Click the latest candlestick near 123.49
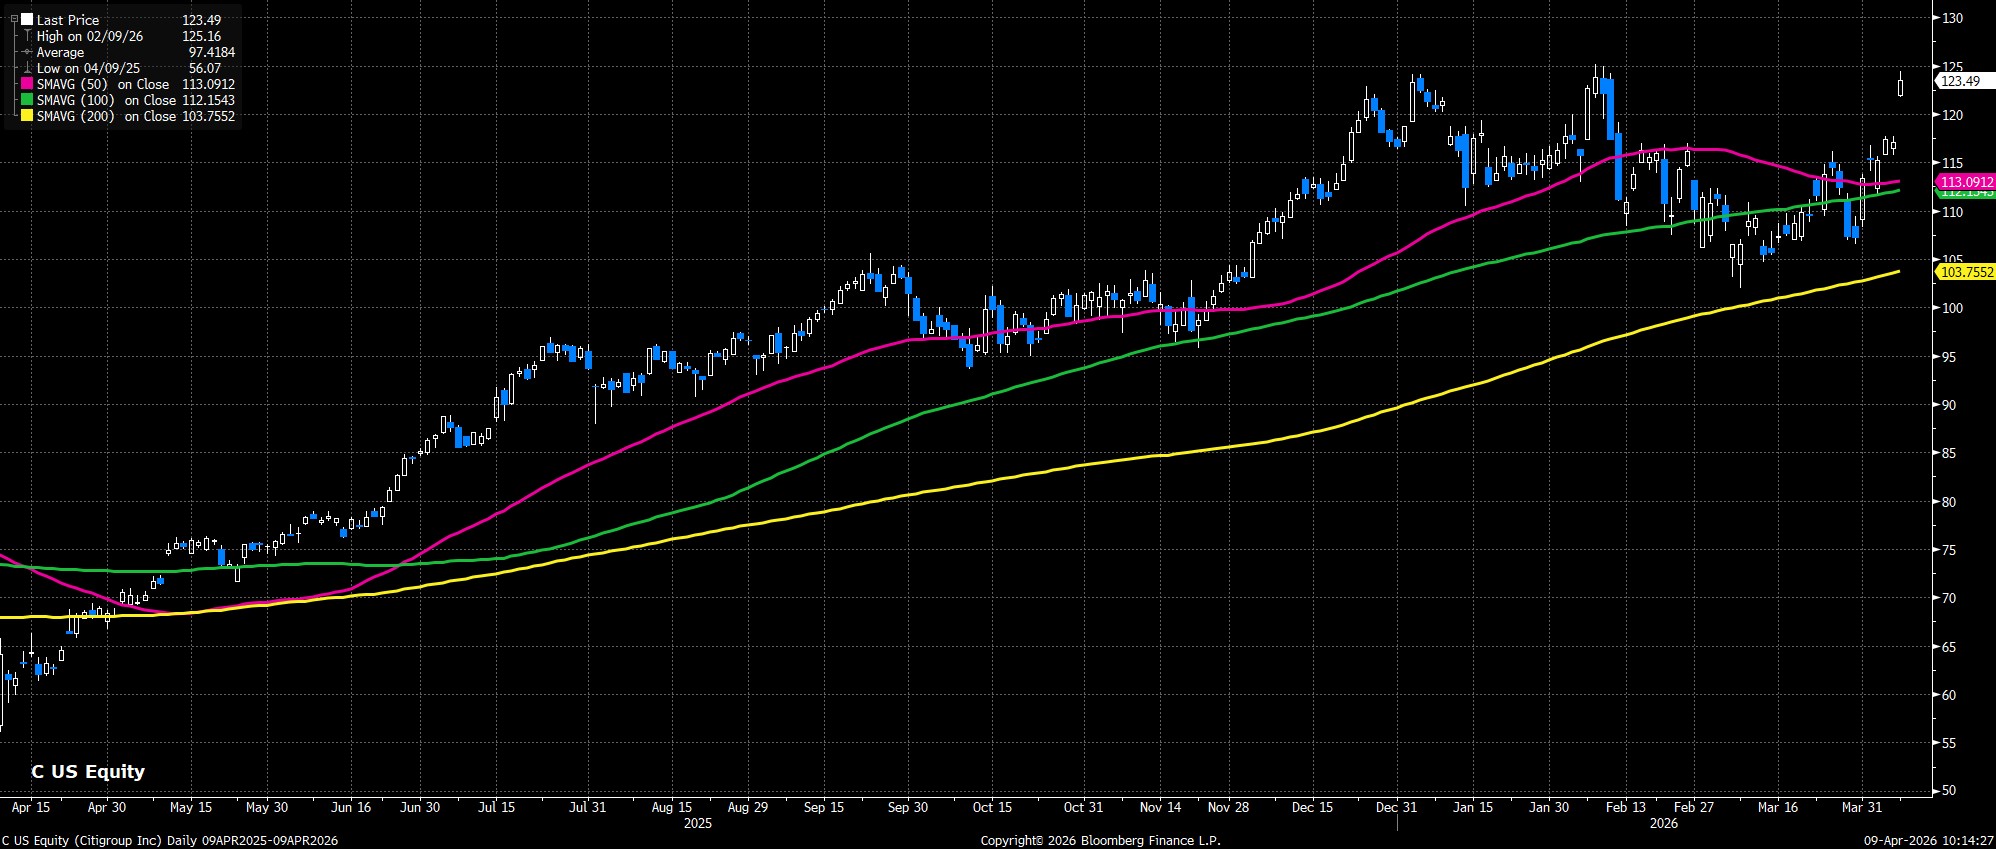1996x849 pixels. 1900,86
